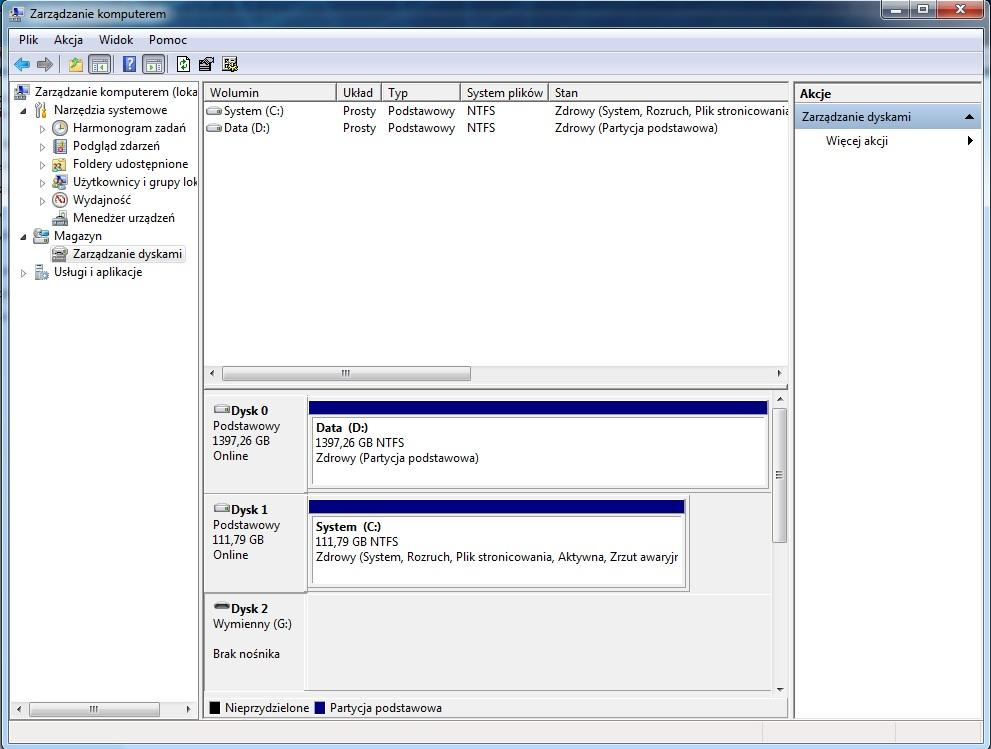Image resolution: width=991 pixels, height=749 pixels.
Task: Click the volume list horizontal scrollbar thumb
Action: [346, 374]
